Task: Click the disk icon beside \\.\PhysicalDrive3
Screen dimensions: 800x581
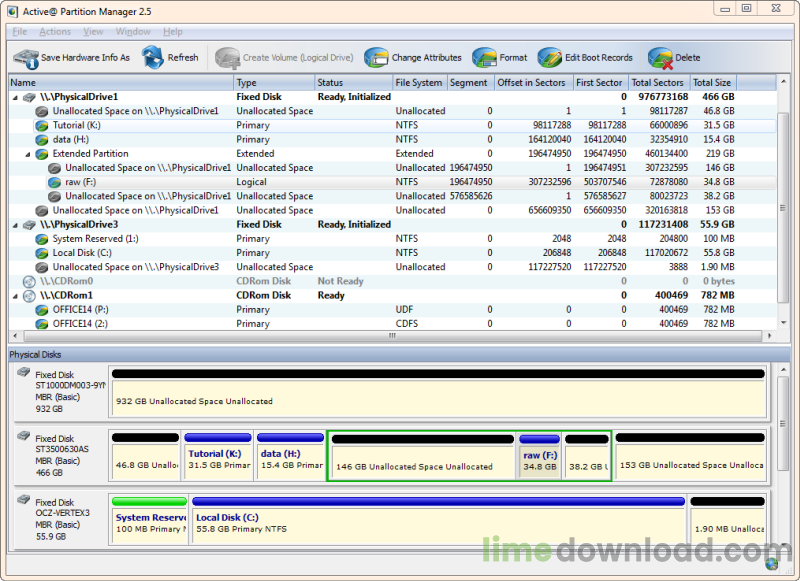Action: click(30, 224)
